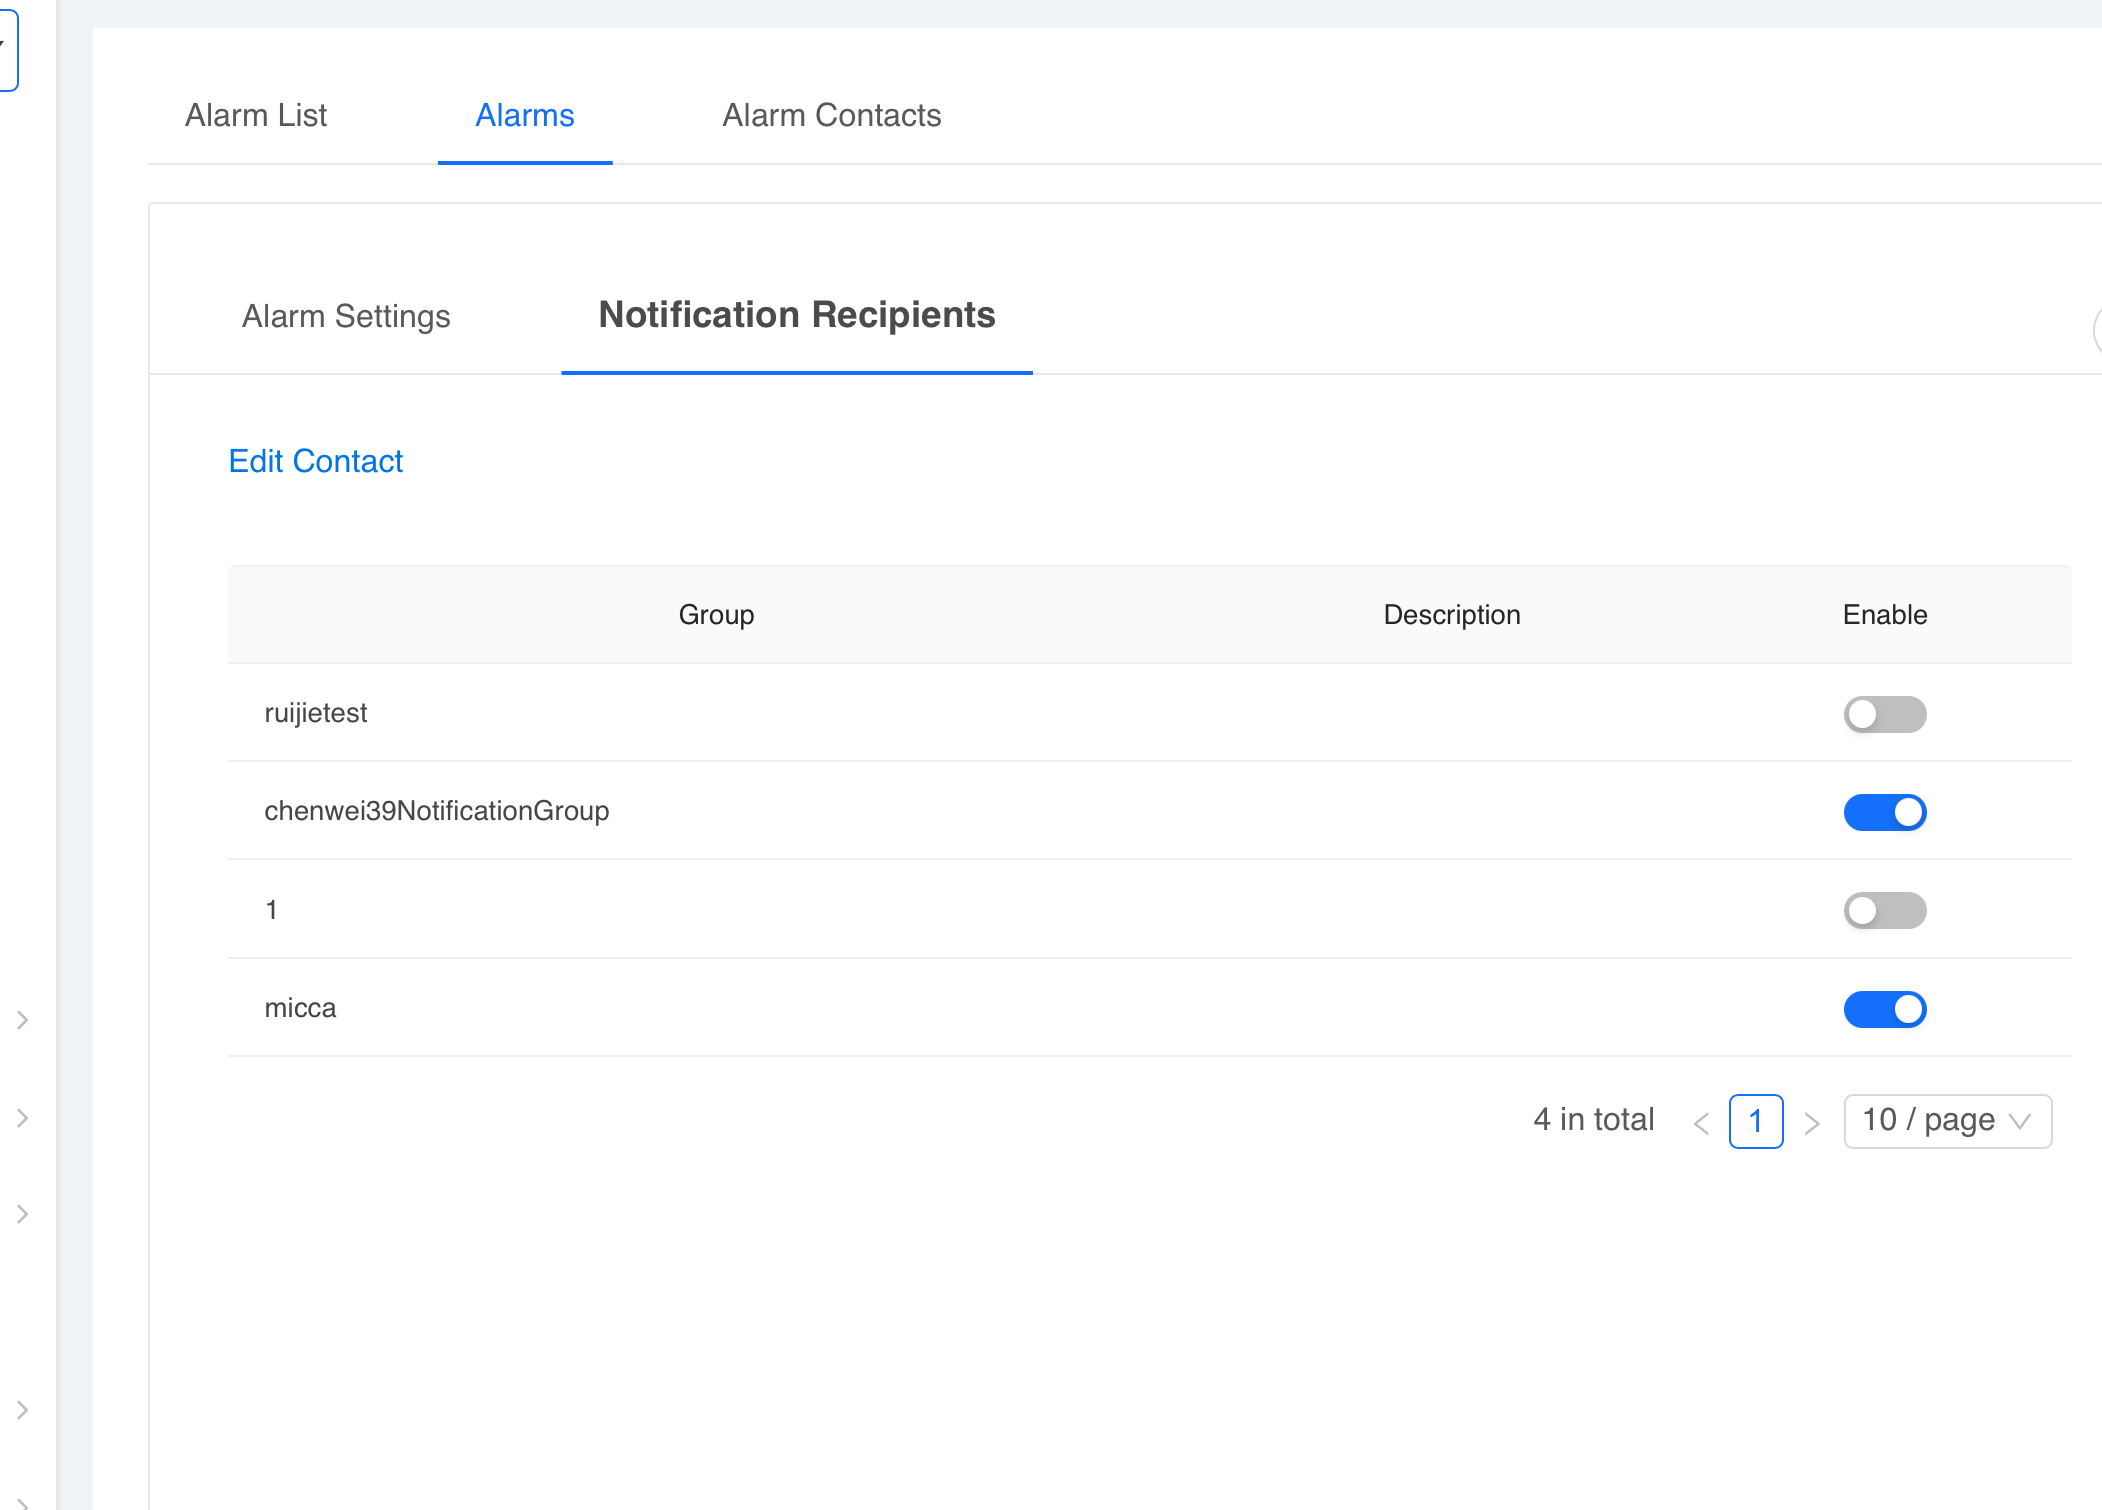Open the Alarm List tab

click(x=256, y=115)
